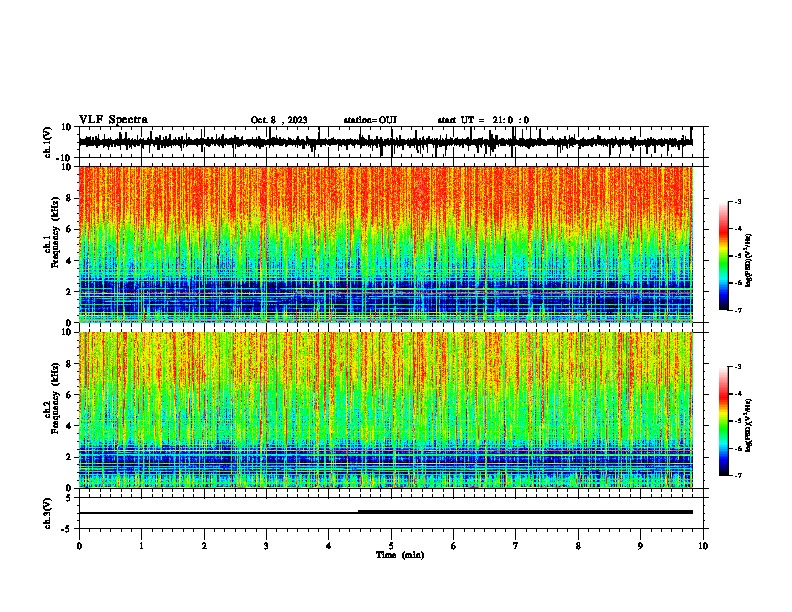This screenshot has height=612, width=792.
Task: Click the ch.1 color scale log(PSD) label
Action: pos(749,260)
